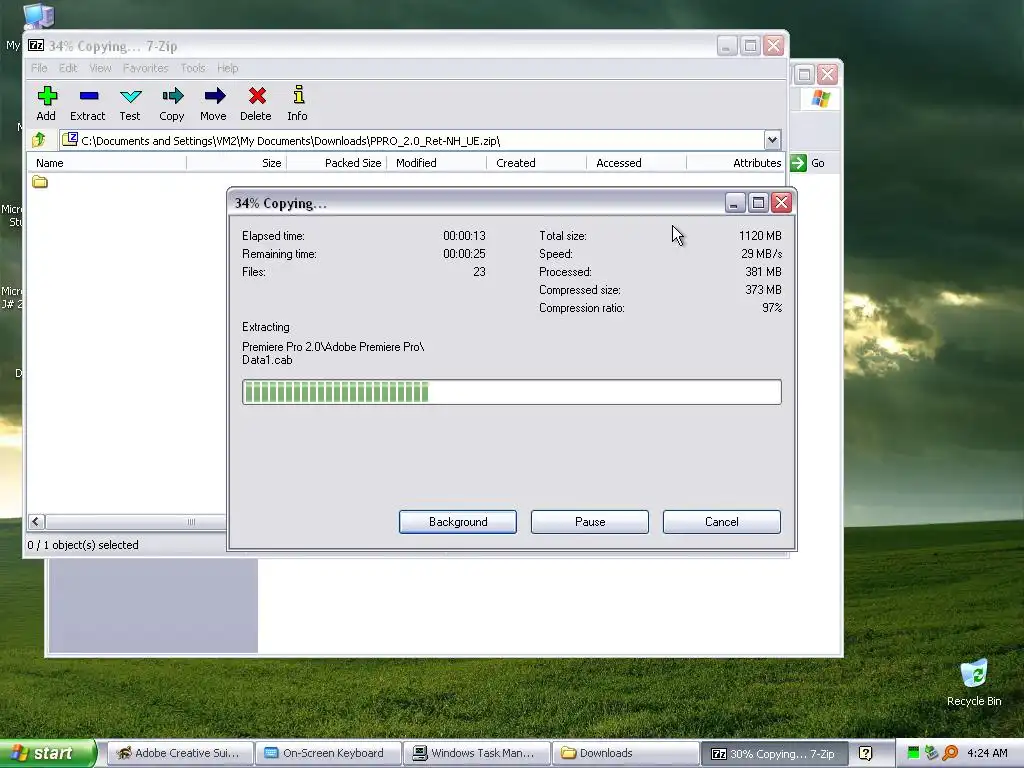
Task: Click the Test toolbar icon
Action: coord(130,96)
